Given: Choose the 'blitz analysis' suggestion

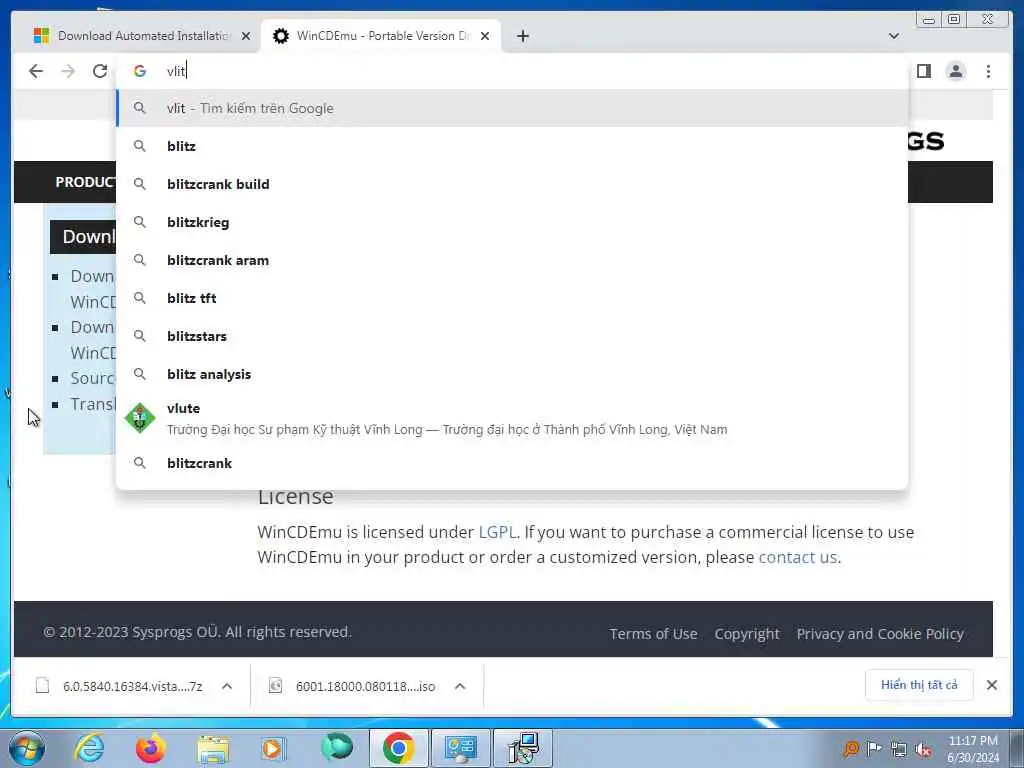Looking at the screenshot, I should [x=512, y=374].
